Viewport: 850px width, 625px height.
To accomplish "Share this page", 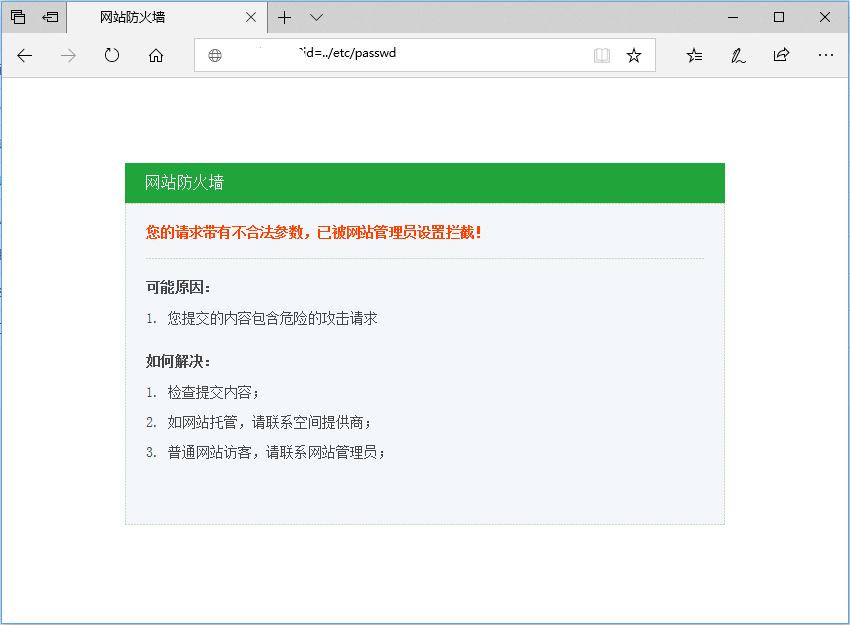I will [x=781, y=55].
